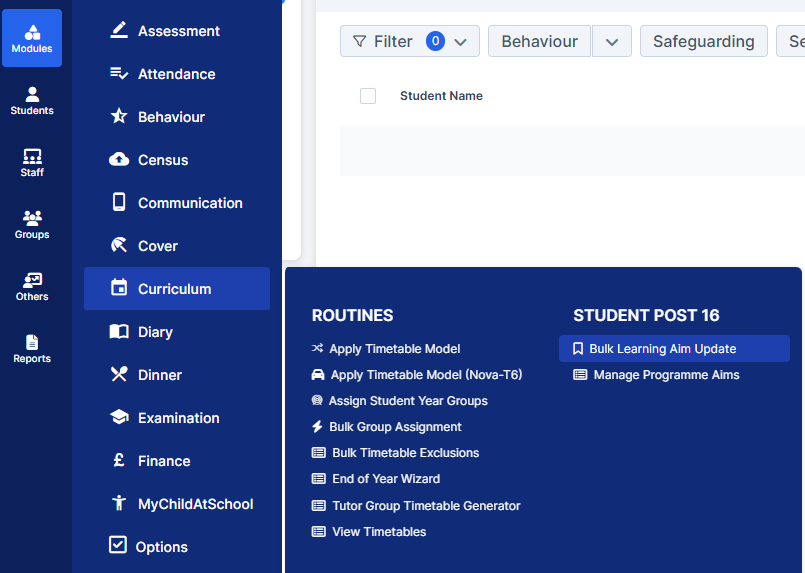Open the Reports section in the sidebar
Screen dimensions: 805x573
coord(32,349)
